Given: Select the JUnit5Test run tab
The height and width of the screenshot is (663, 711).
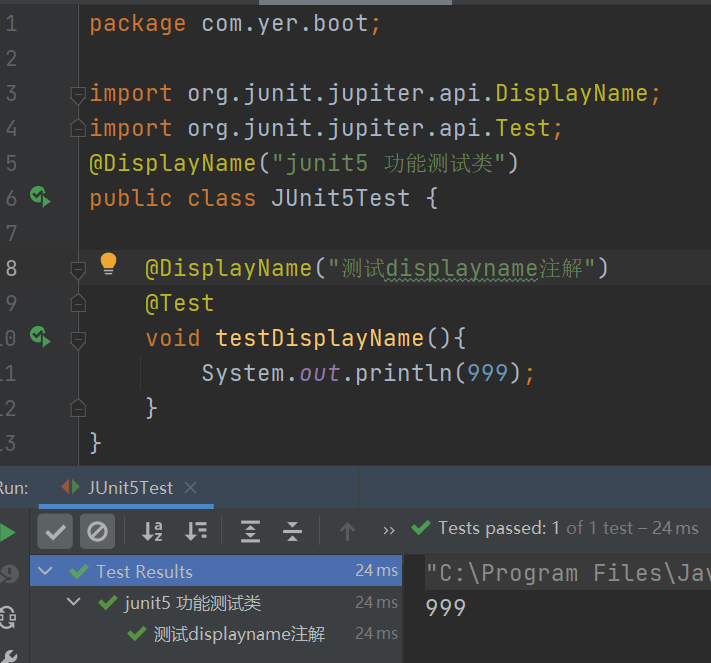Looking at the screenshot, I should [x=126, y=488].
